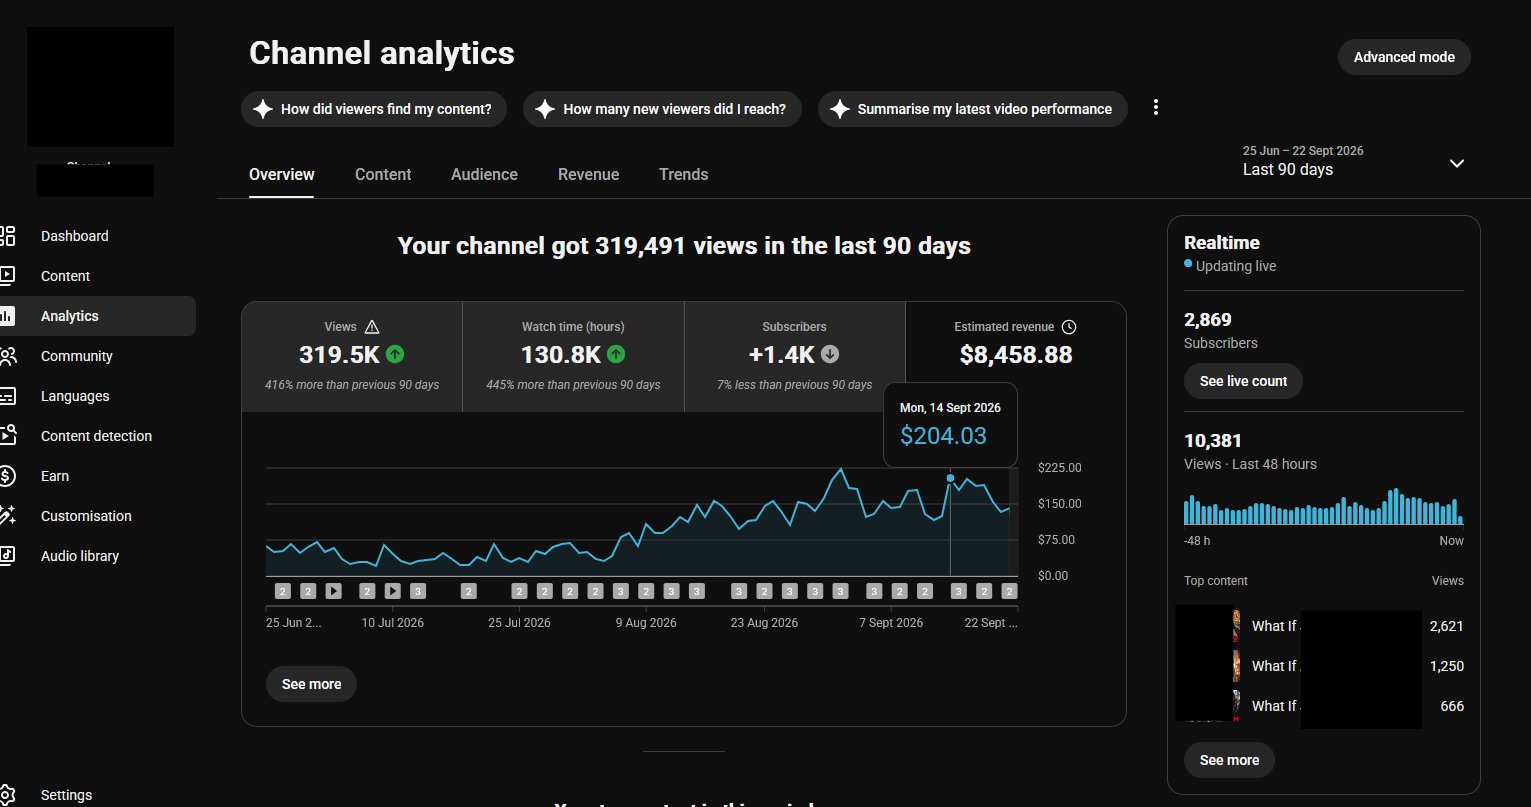
Task: Click the Community people icon
Action: coord(7,356)
